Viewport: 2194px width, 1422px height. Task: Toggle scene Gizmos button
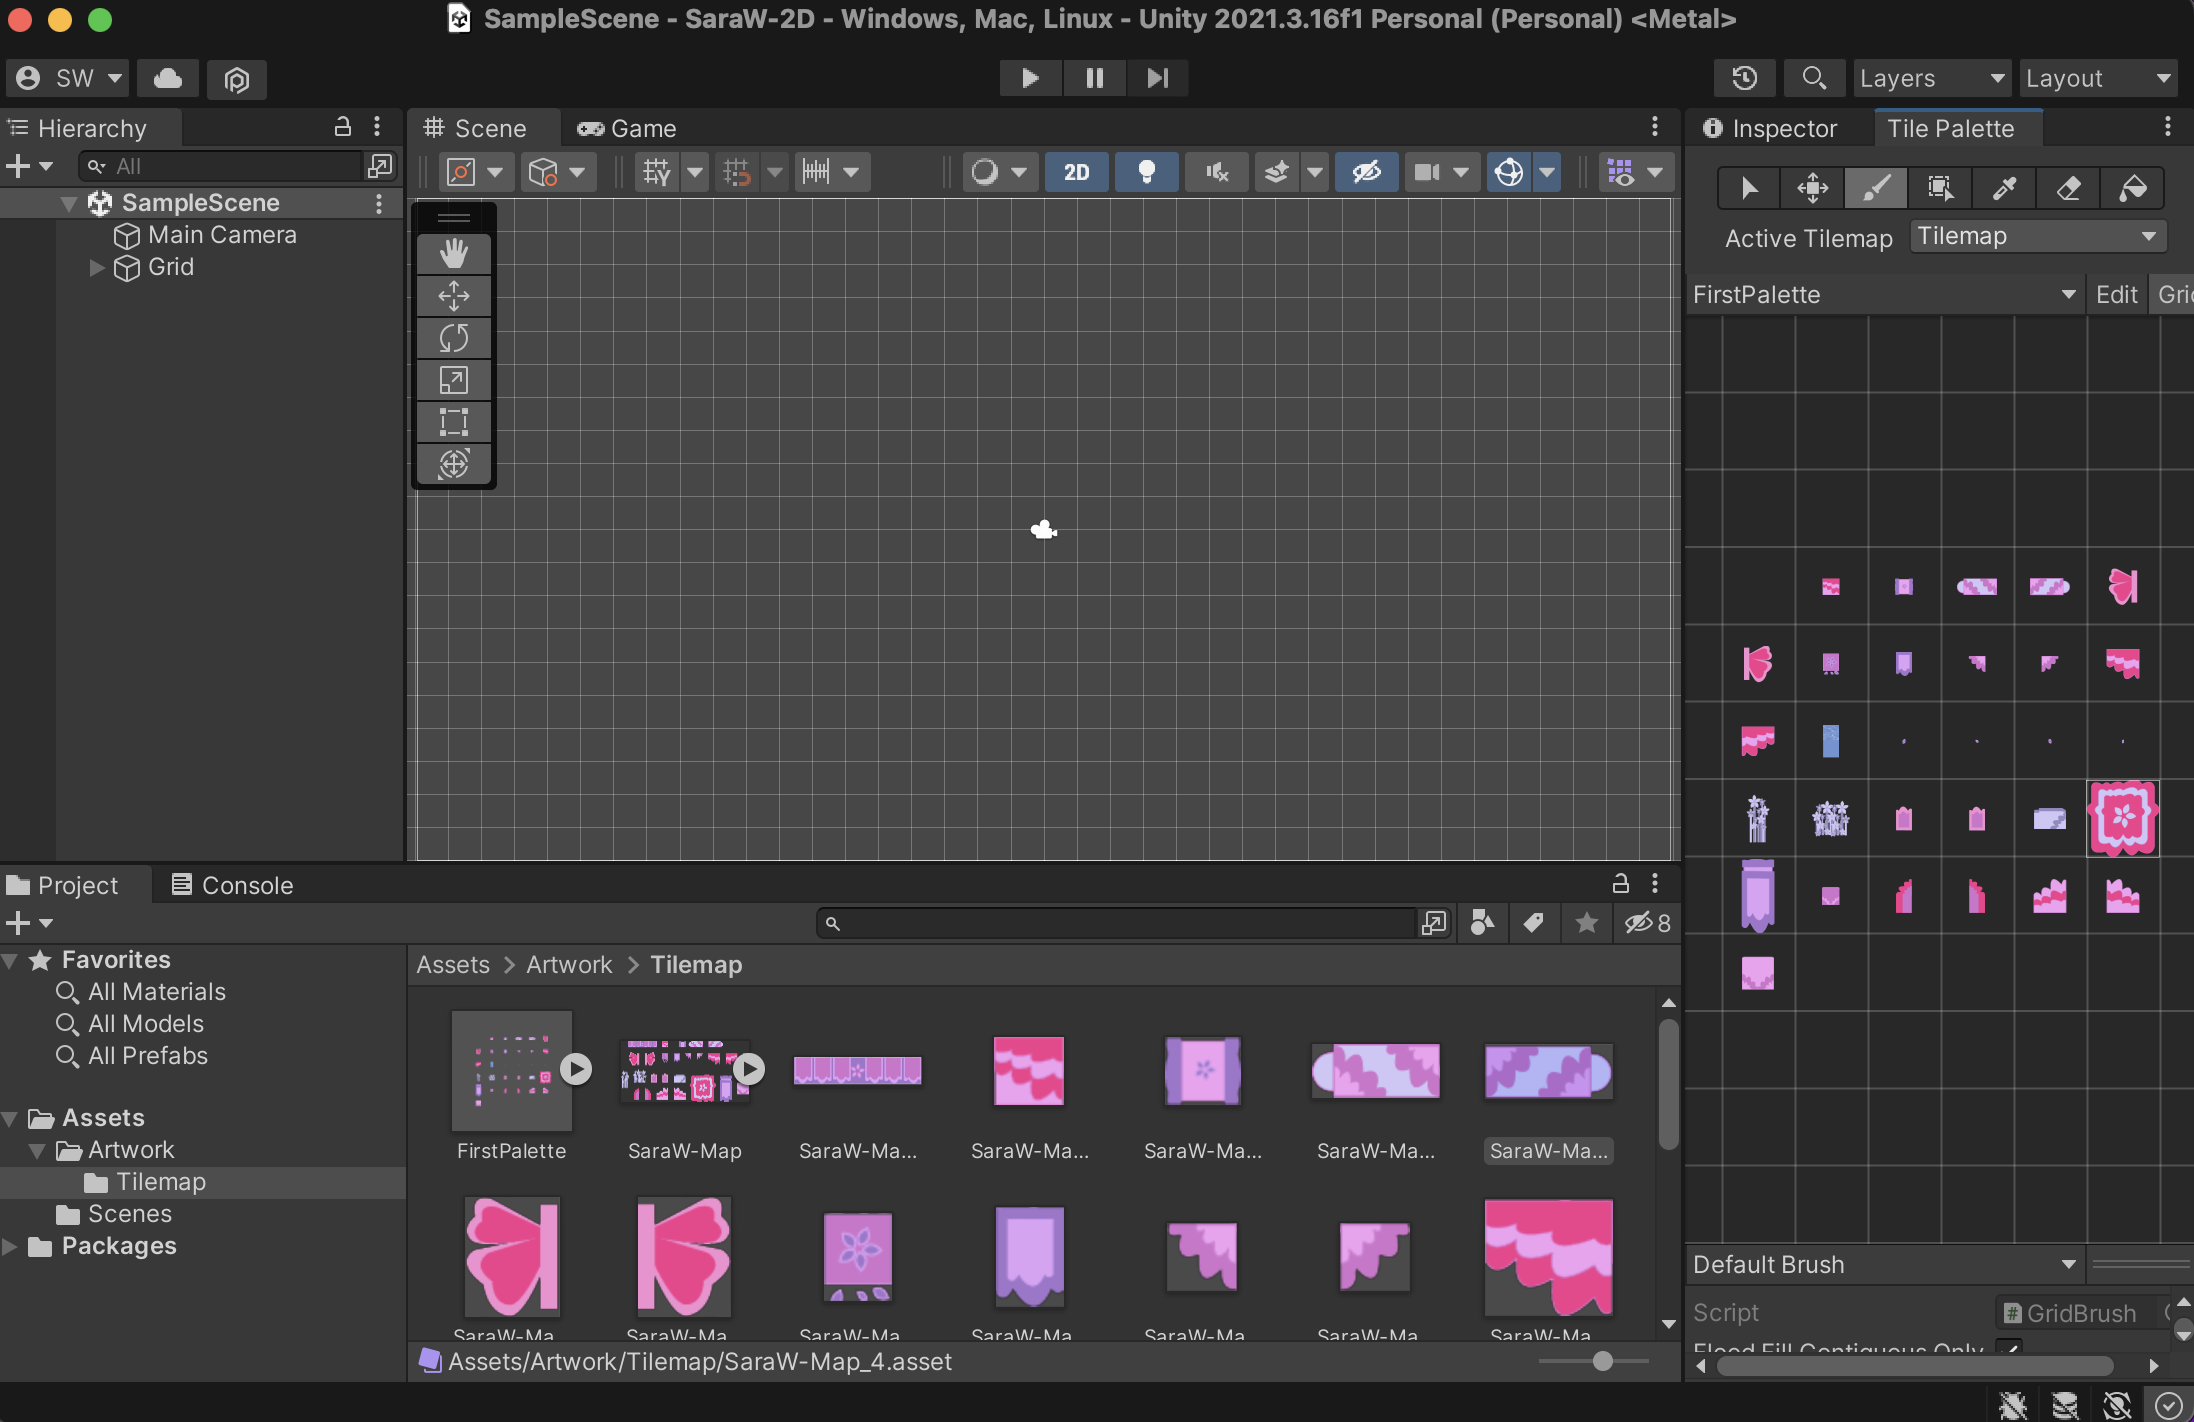[1509, 172]
